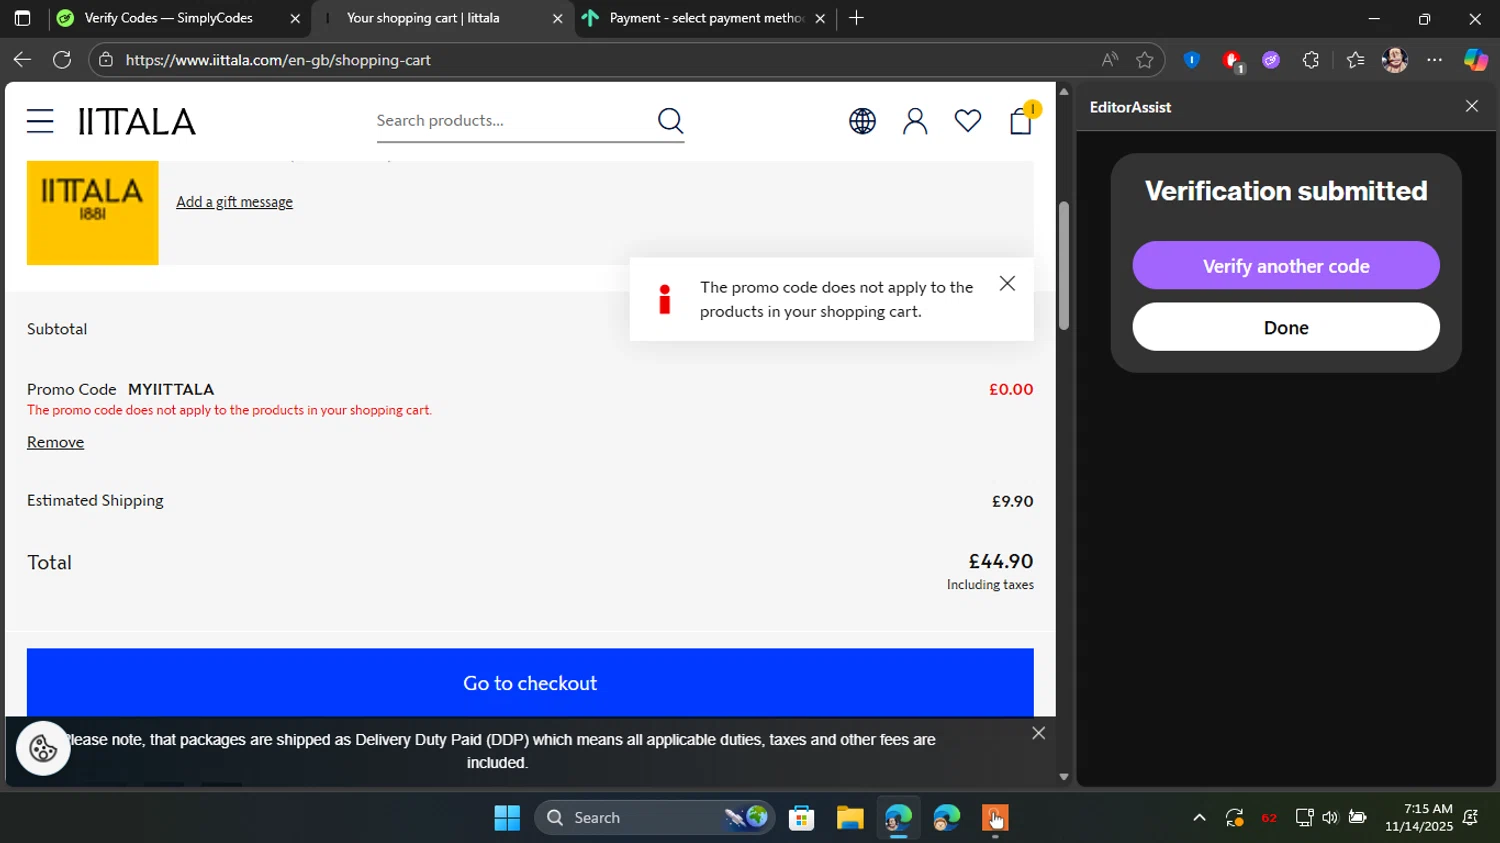The width and height of the screenshot is (1500, 843).
Task: Click the Iittala logo in header
Action: click(x=137, y=122)
